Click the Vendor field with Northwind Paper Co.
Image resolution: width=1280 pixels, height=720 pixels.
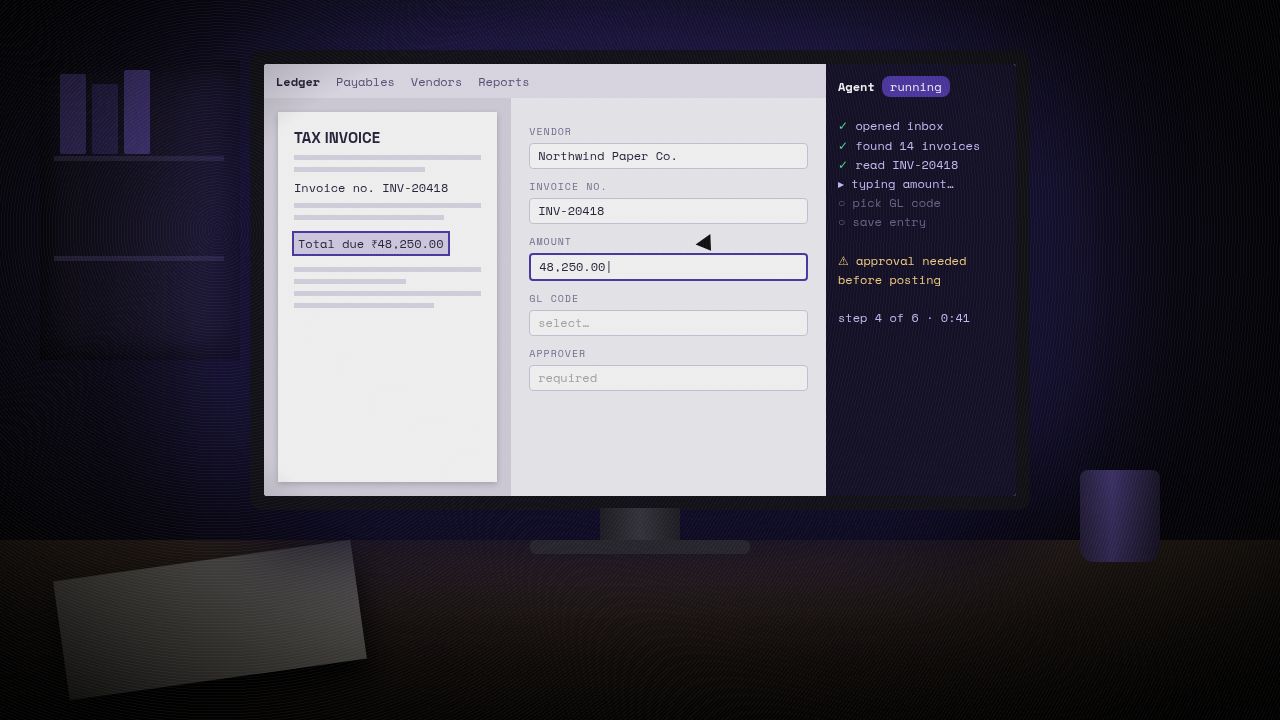[x=668, y=156]
